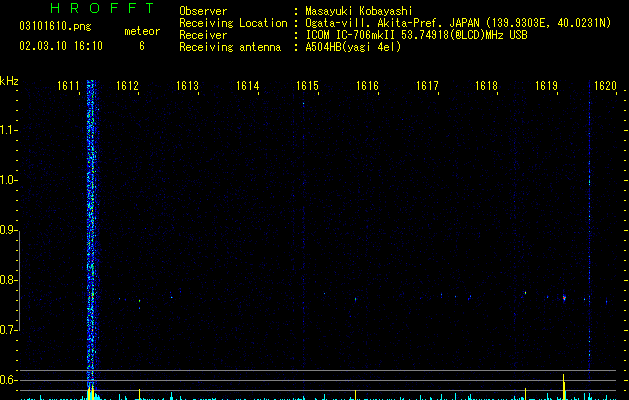This screenshot has width=629, height=400.
Task: Click the 'meteor' count label
Action: 142,31
